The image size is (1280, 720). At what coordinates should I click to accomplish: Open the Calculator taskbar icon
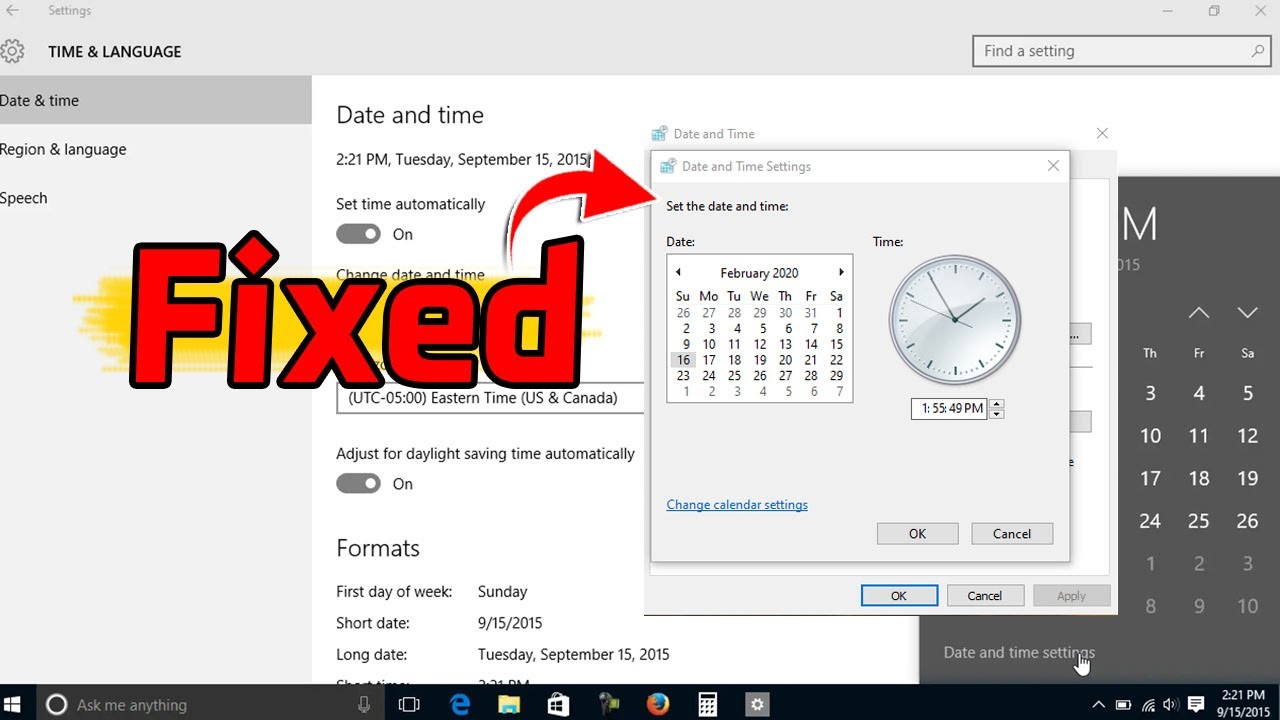coord(707,704)
